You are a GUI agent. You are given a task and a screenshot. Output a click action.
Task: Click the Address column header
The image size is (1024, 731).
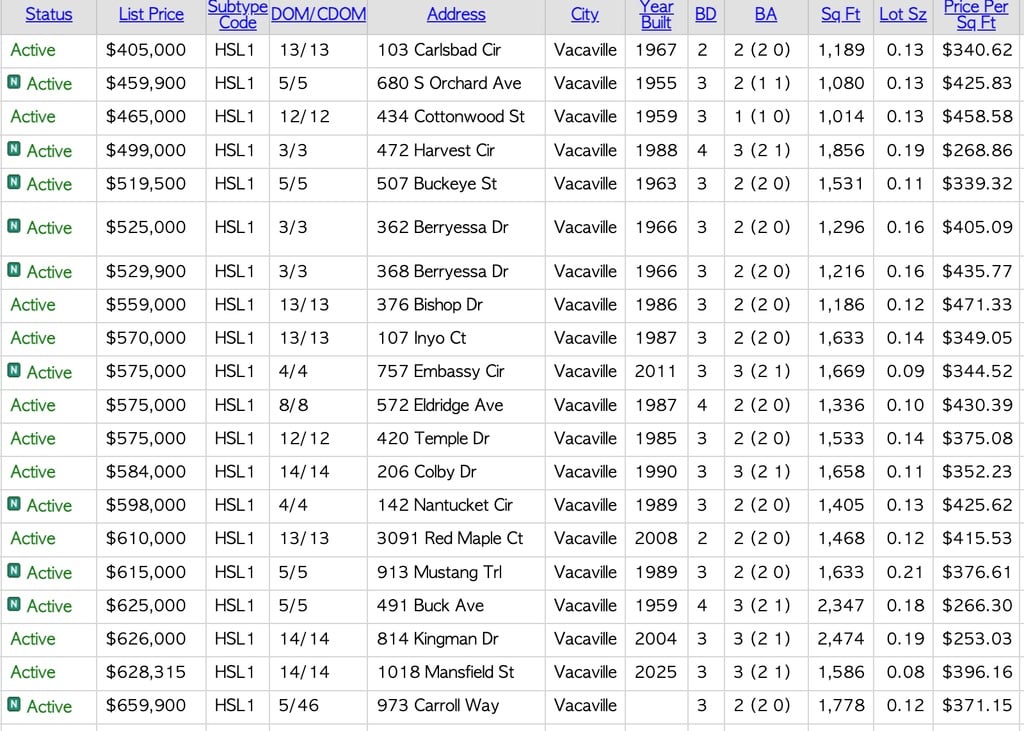[456, 14]
